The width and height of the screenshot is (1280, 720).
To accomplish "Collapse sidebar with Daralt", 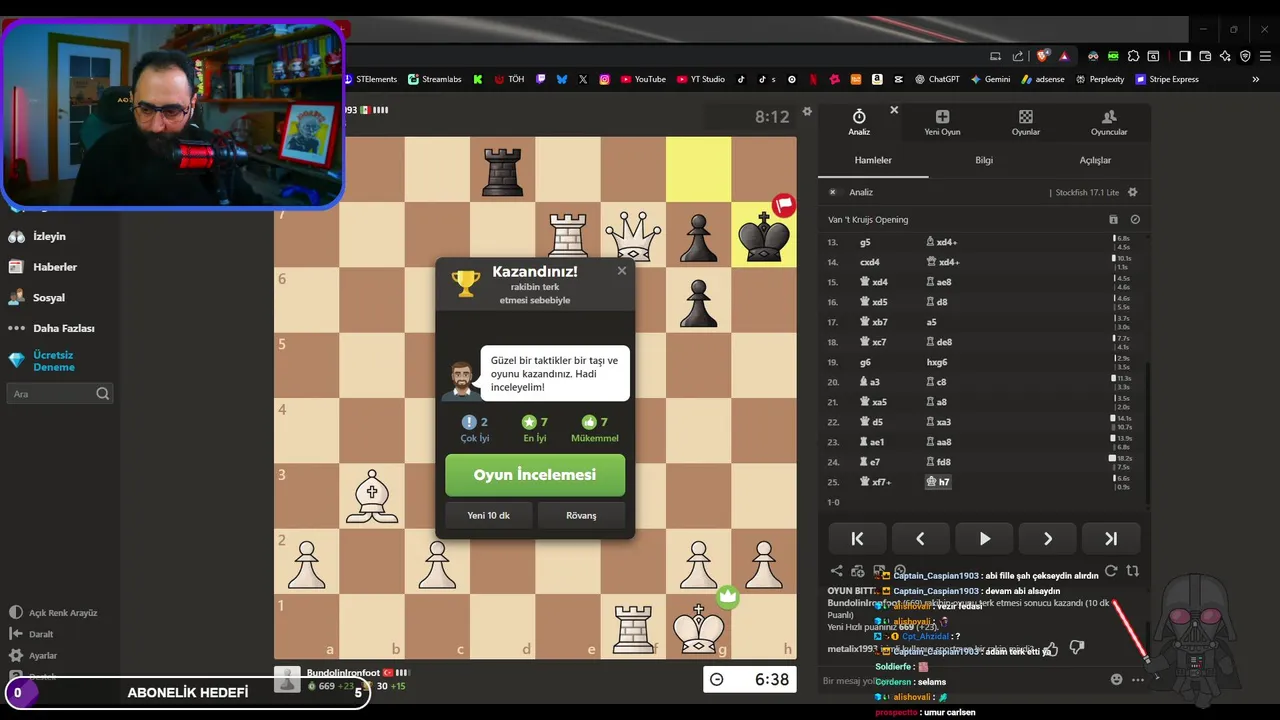I will (x=31, y=634).
